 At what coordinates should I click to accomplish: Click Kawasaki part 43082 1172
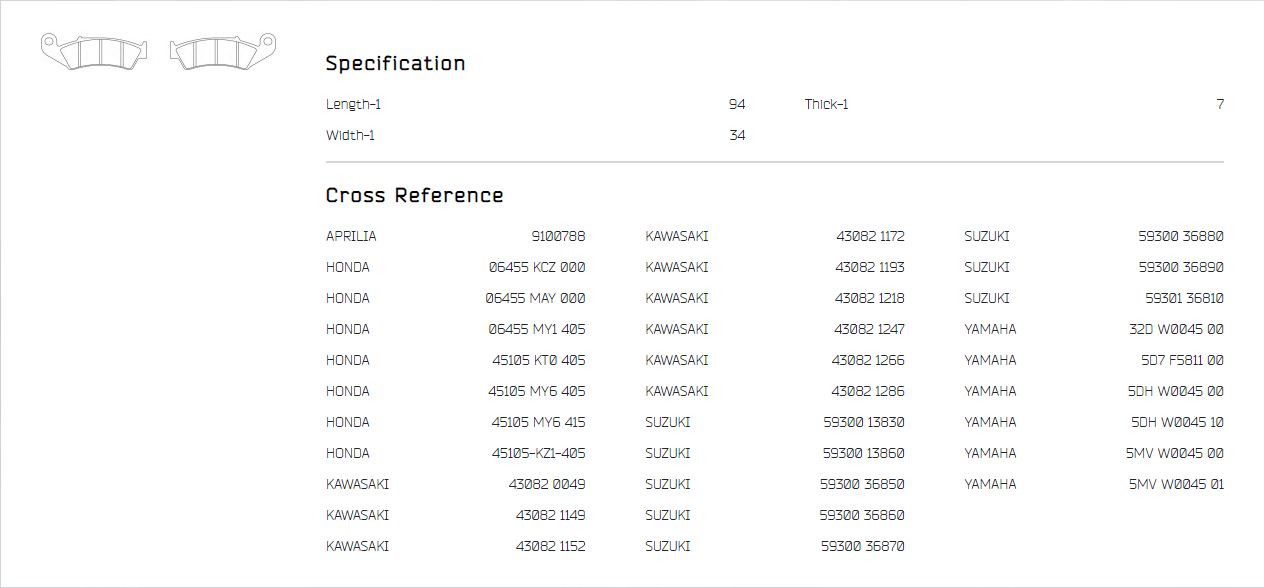tap(870, 237)
